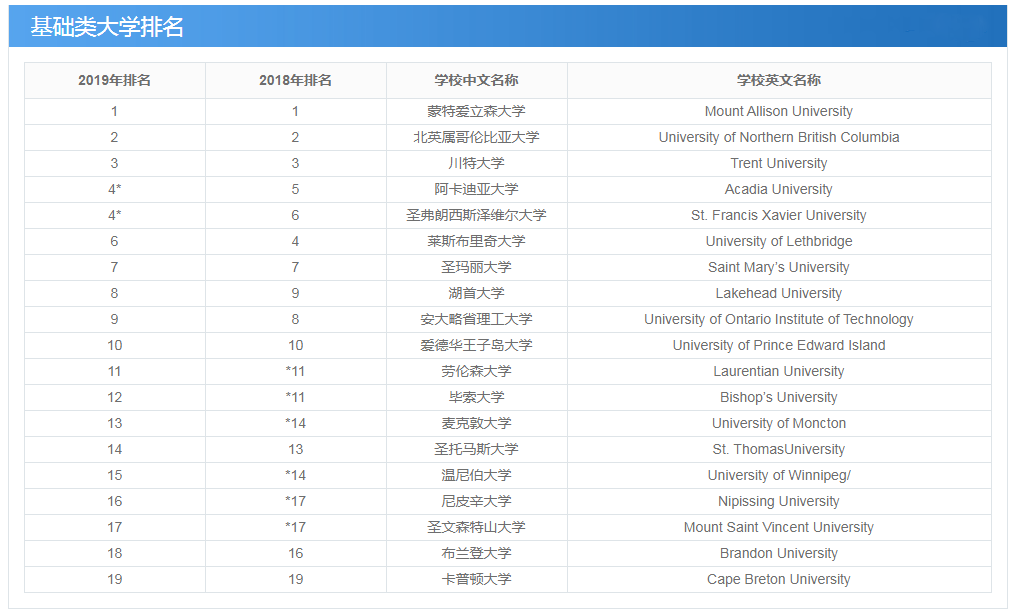Click 2019 rank 12 in Bishop's row

tap(114, 397)
